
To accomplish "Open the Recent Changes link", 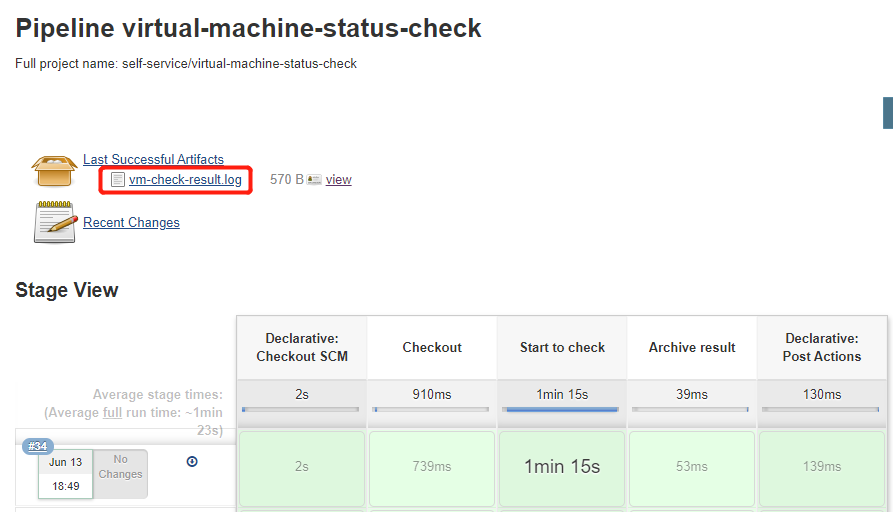I will pyautogui.click(x=131, y=223).
